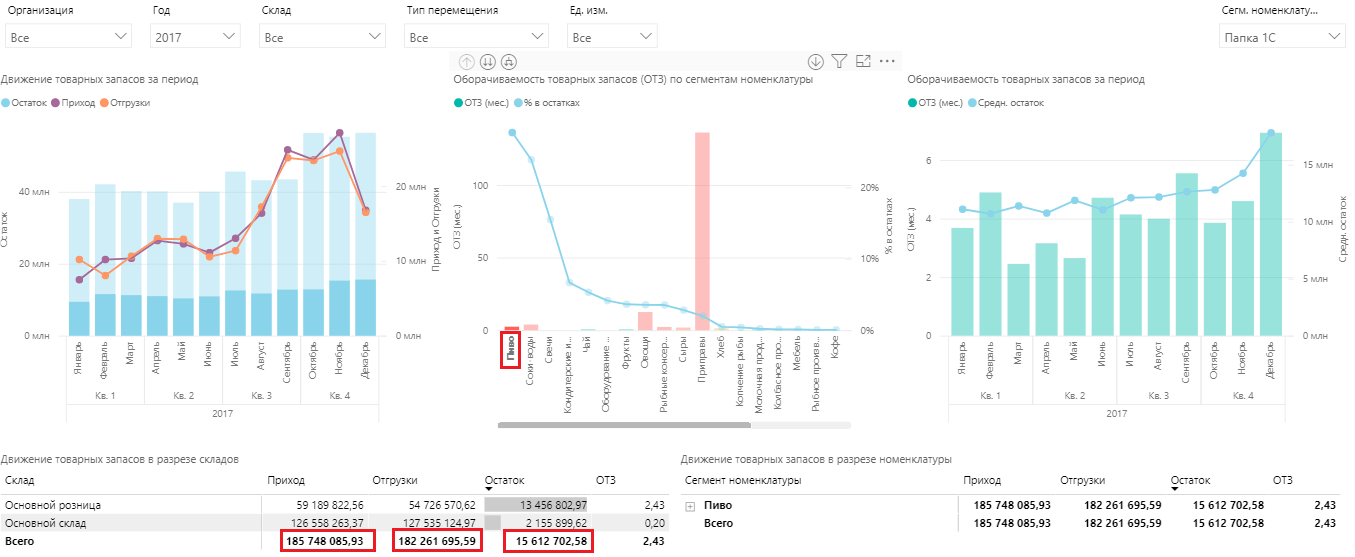Screen dimensions: 1355x557
Task: Open the visual filter funnel icon
Action: point(839,61)
